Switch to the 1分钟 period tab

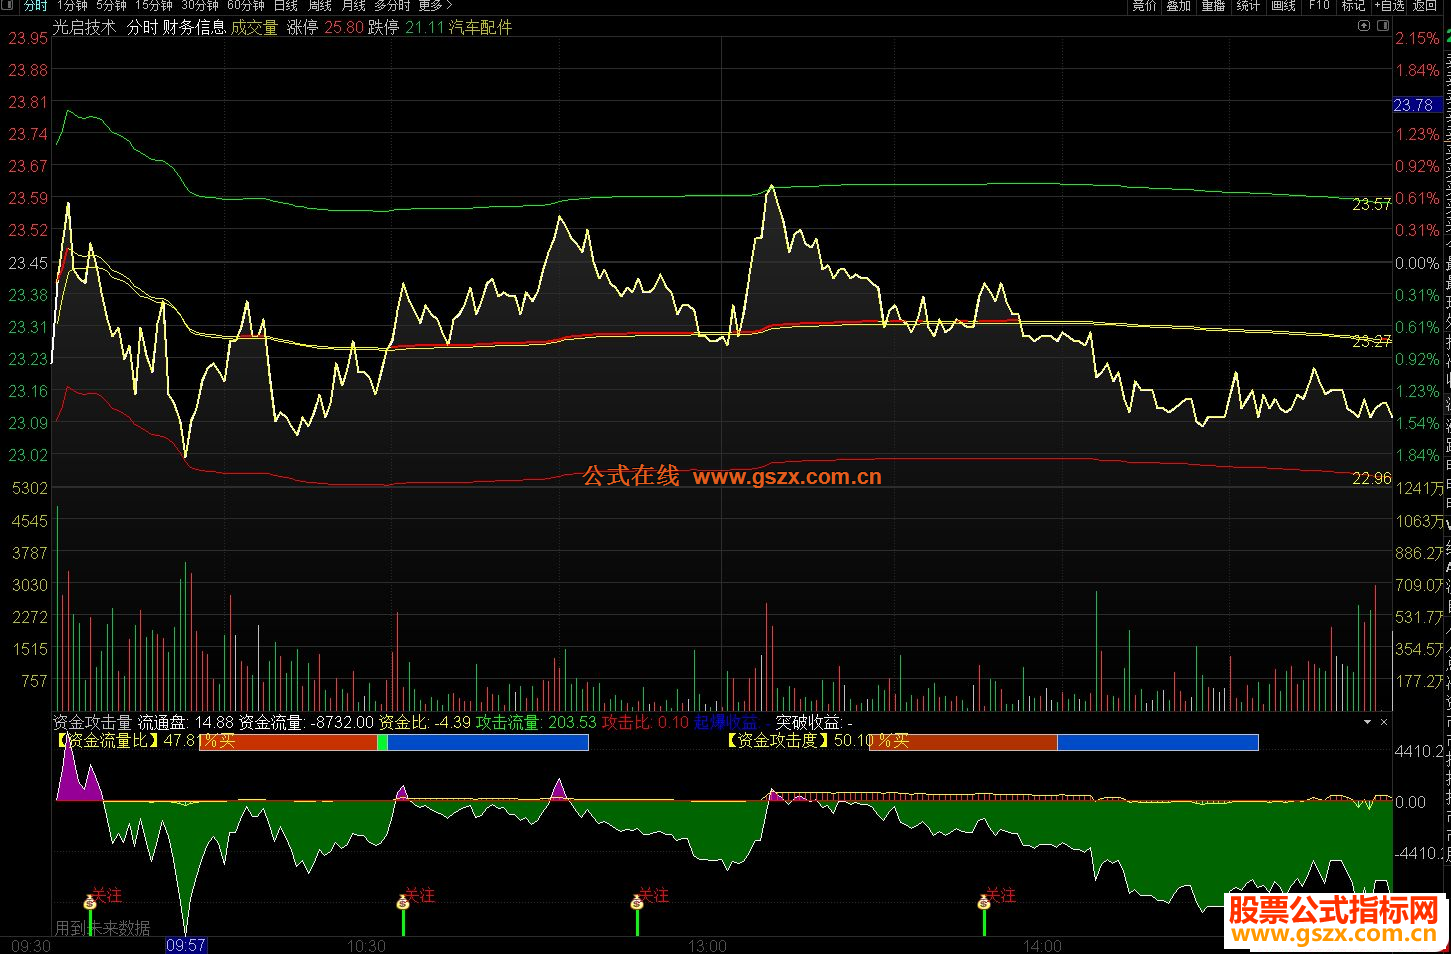(x=72, y=6)
